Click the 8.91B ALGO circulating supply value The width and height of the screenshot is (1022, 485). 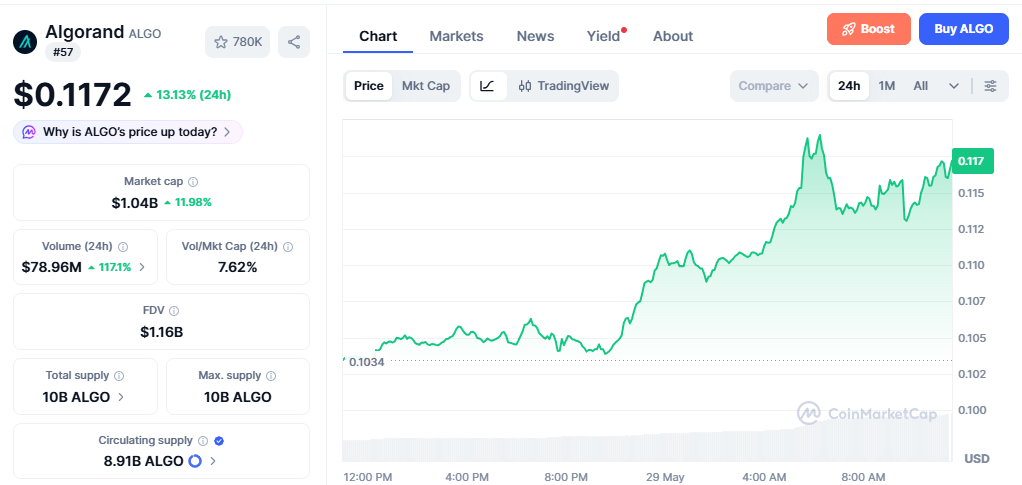point(143,462)
